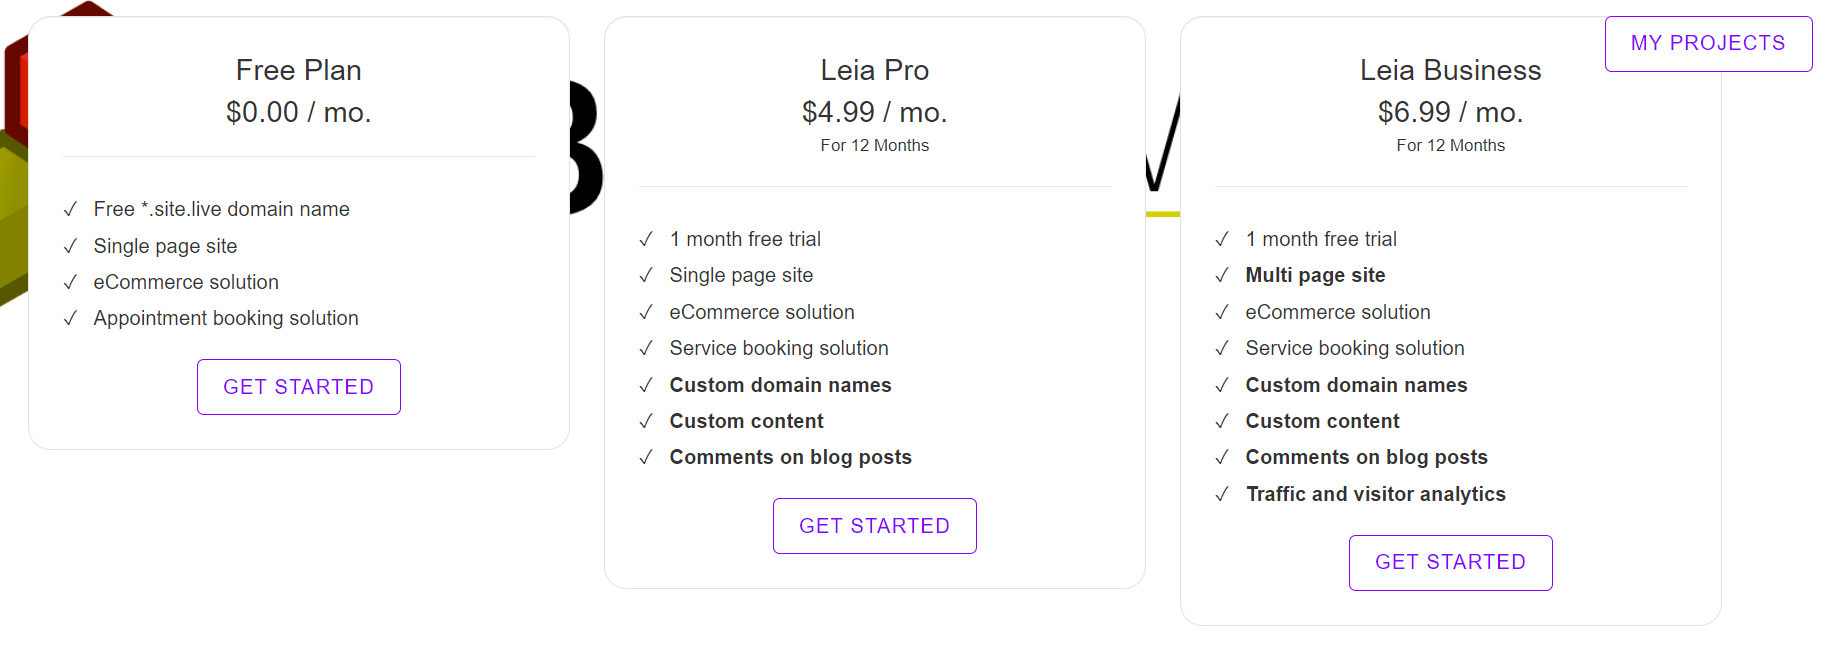This screenshot has width=1827, height=653.
Task: Click Get Started under Leia Pro
Action: pos(874,526)
